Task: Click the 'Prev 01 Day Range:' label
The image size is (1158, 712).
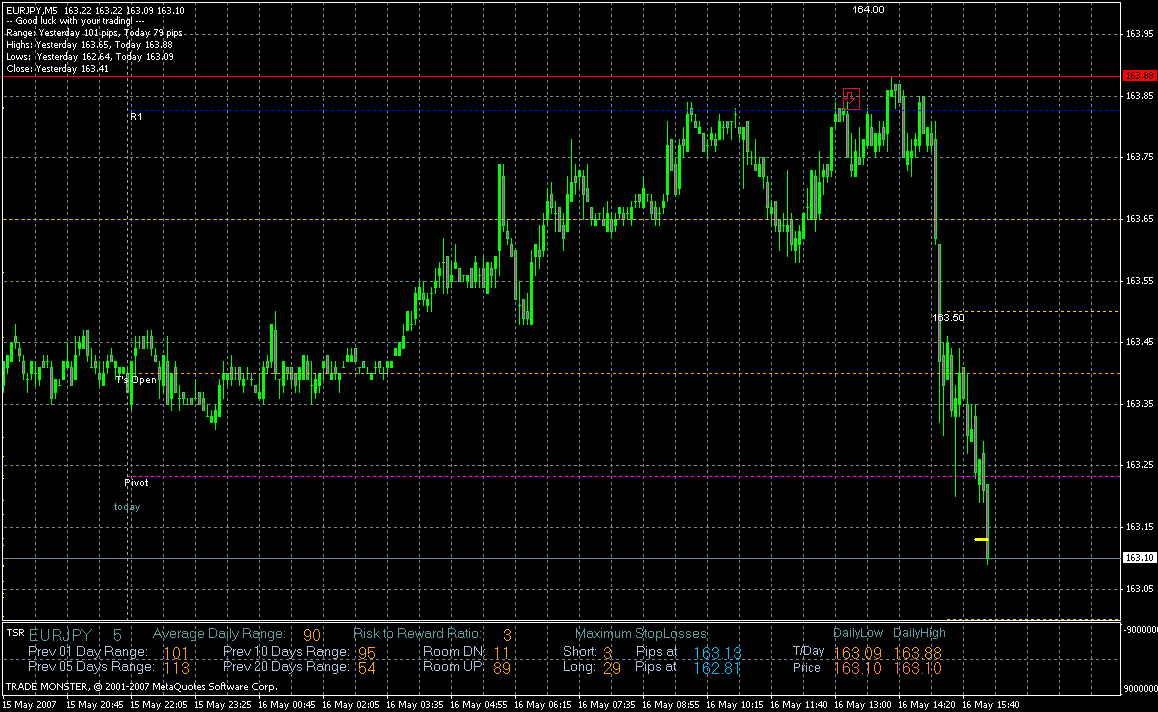Action: click(88, 651)
